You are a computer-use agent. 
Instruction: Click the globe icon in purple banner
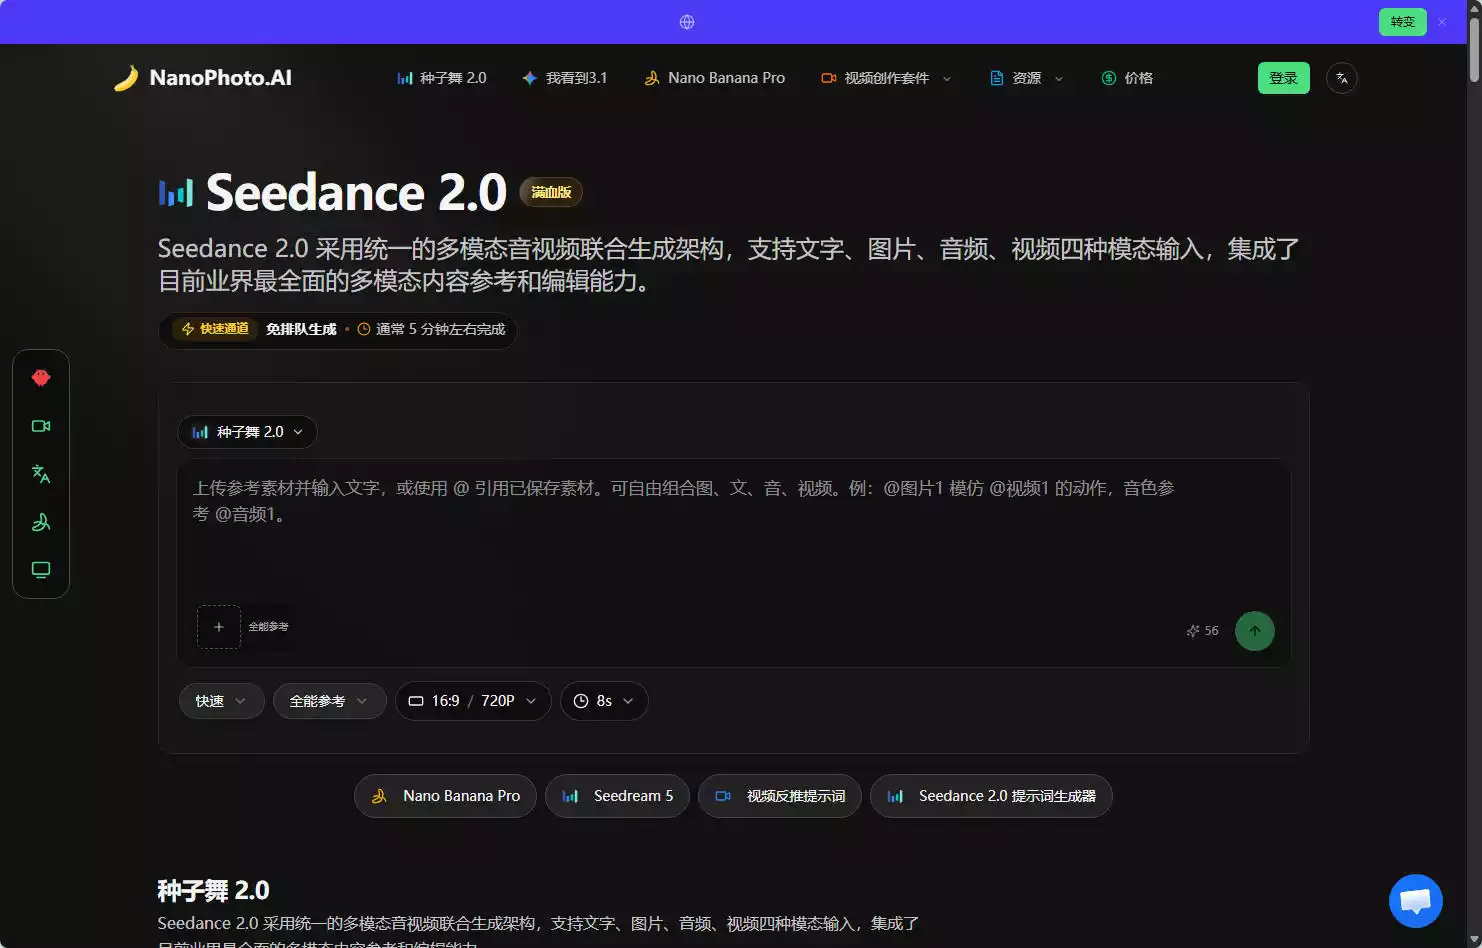pos(687,22)
